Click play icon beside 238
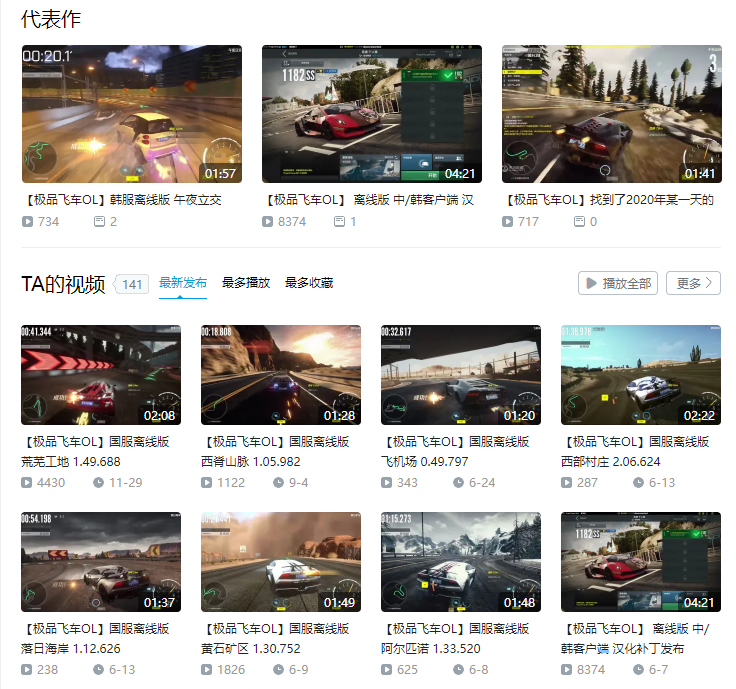 point(27,669)
